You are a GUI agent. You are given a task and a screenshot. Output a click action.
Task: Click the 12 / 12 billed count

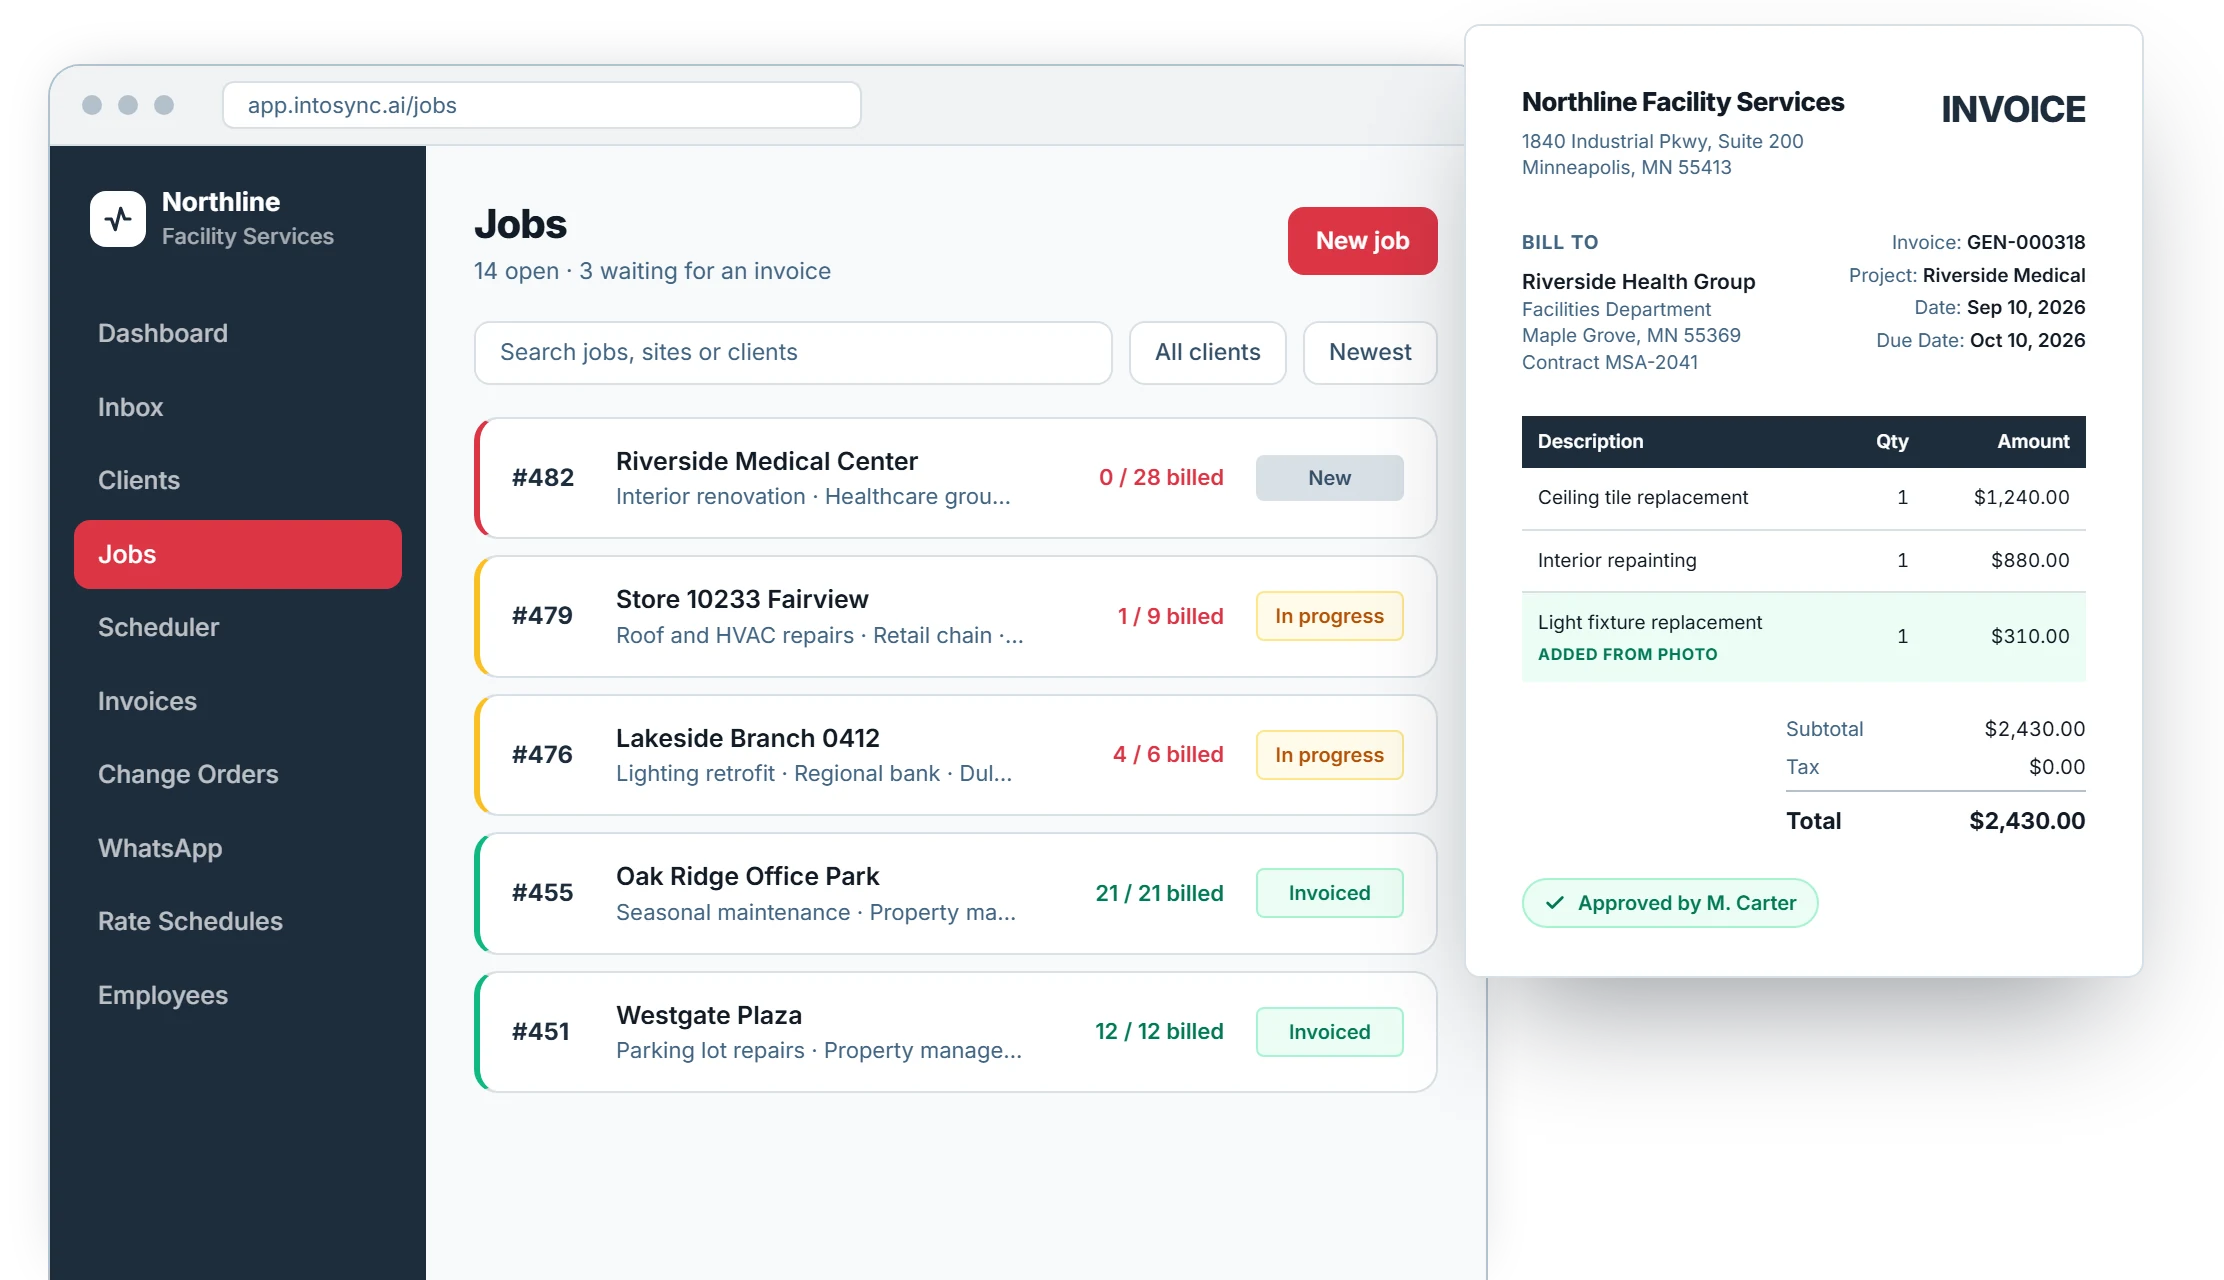1159,1032
